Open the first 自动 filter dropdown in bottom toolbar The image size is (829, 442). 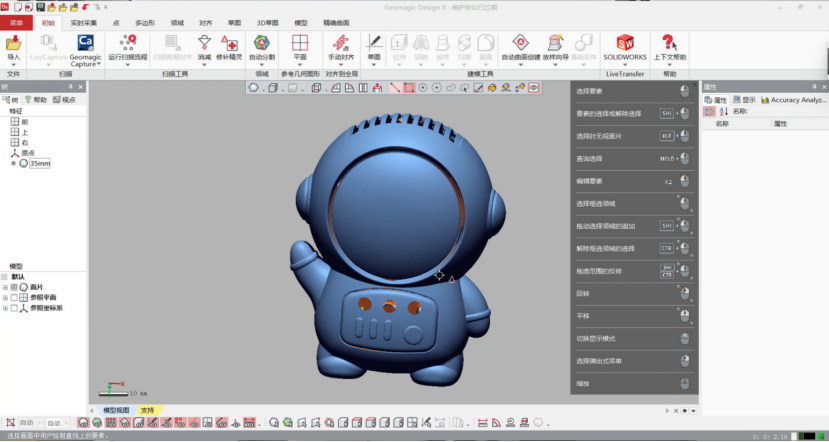click(x=30, y=423)
